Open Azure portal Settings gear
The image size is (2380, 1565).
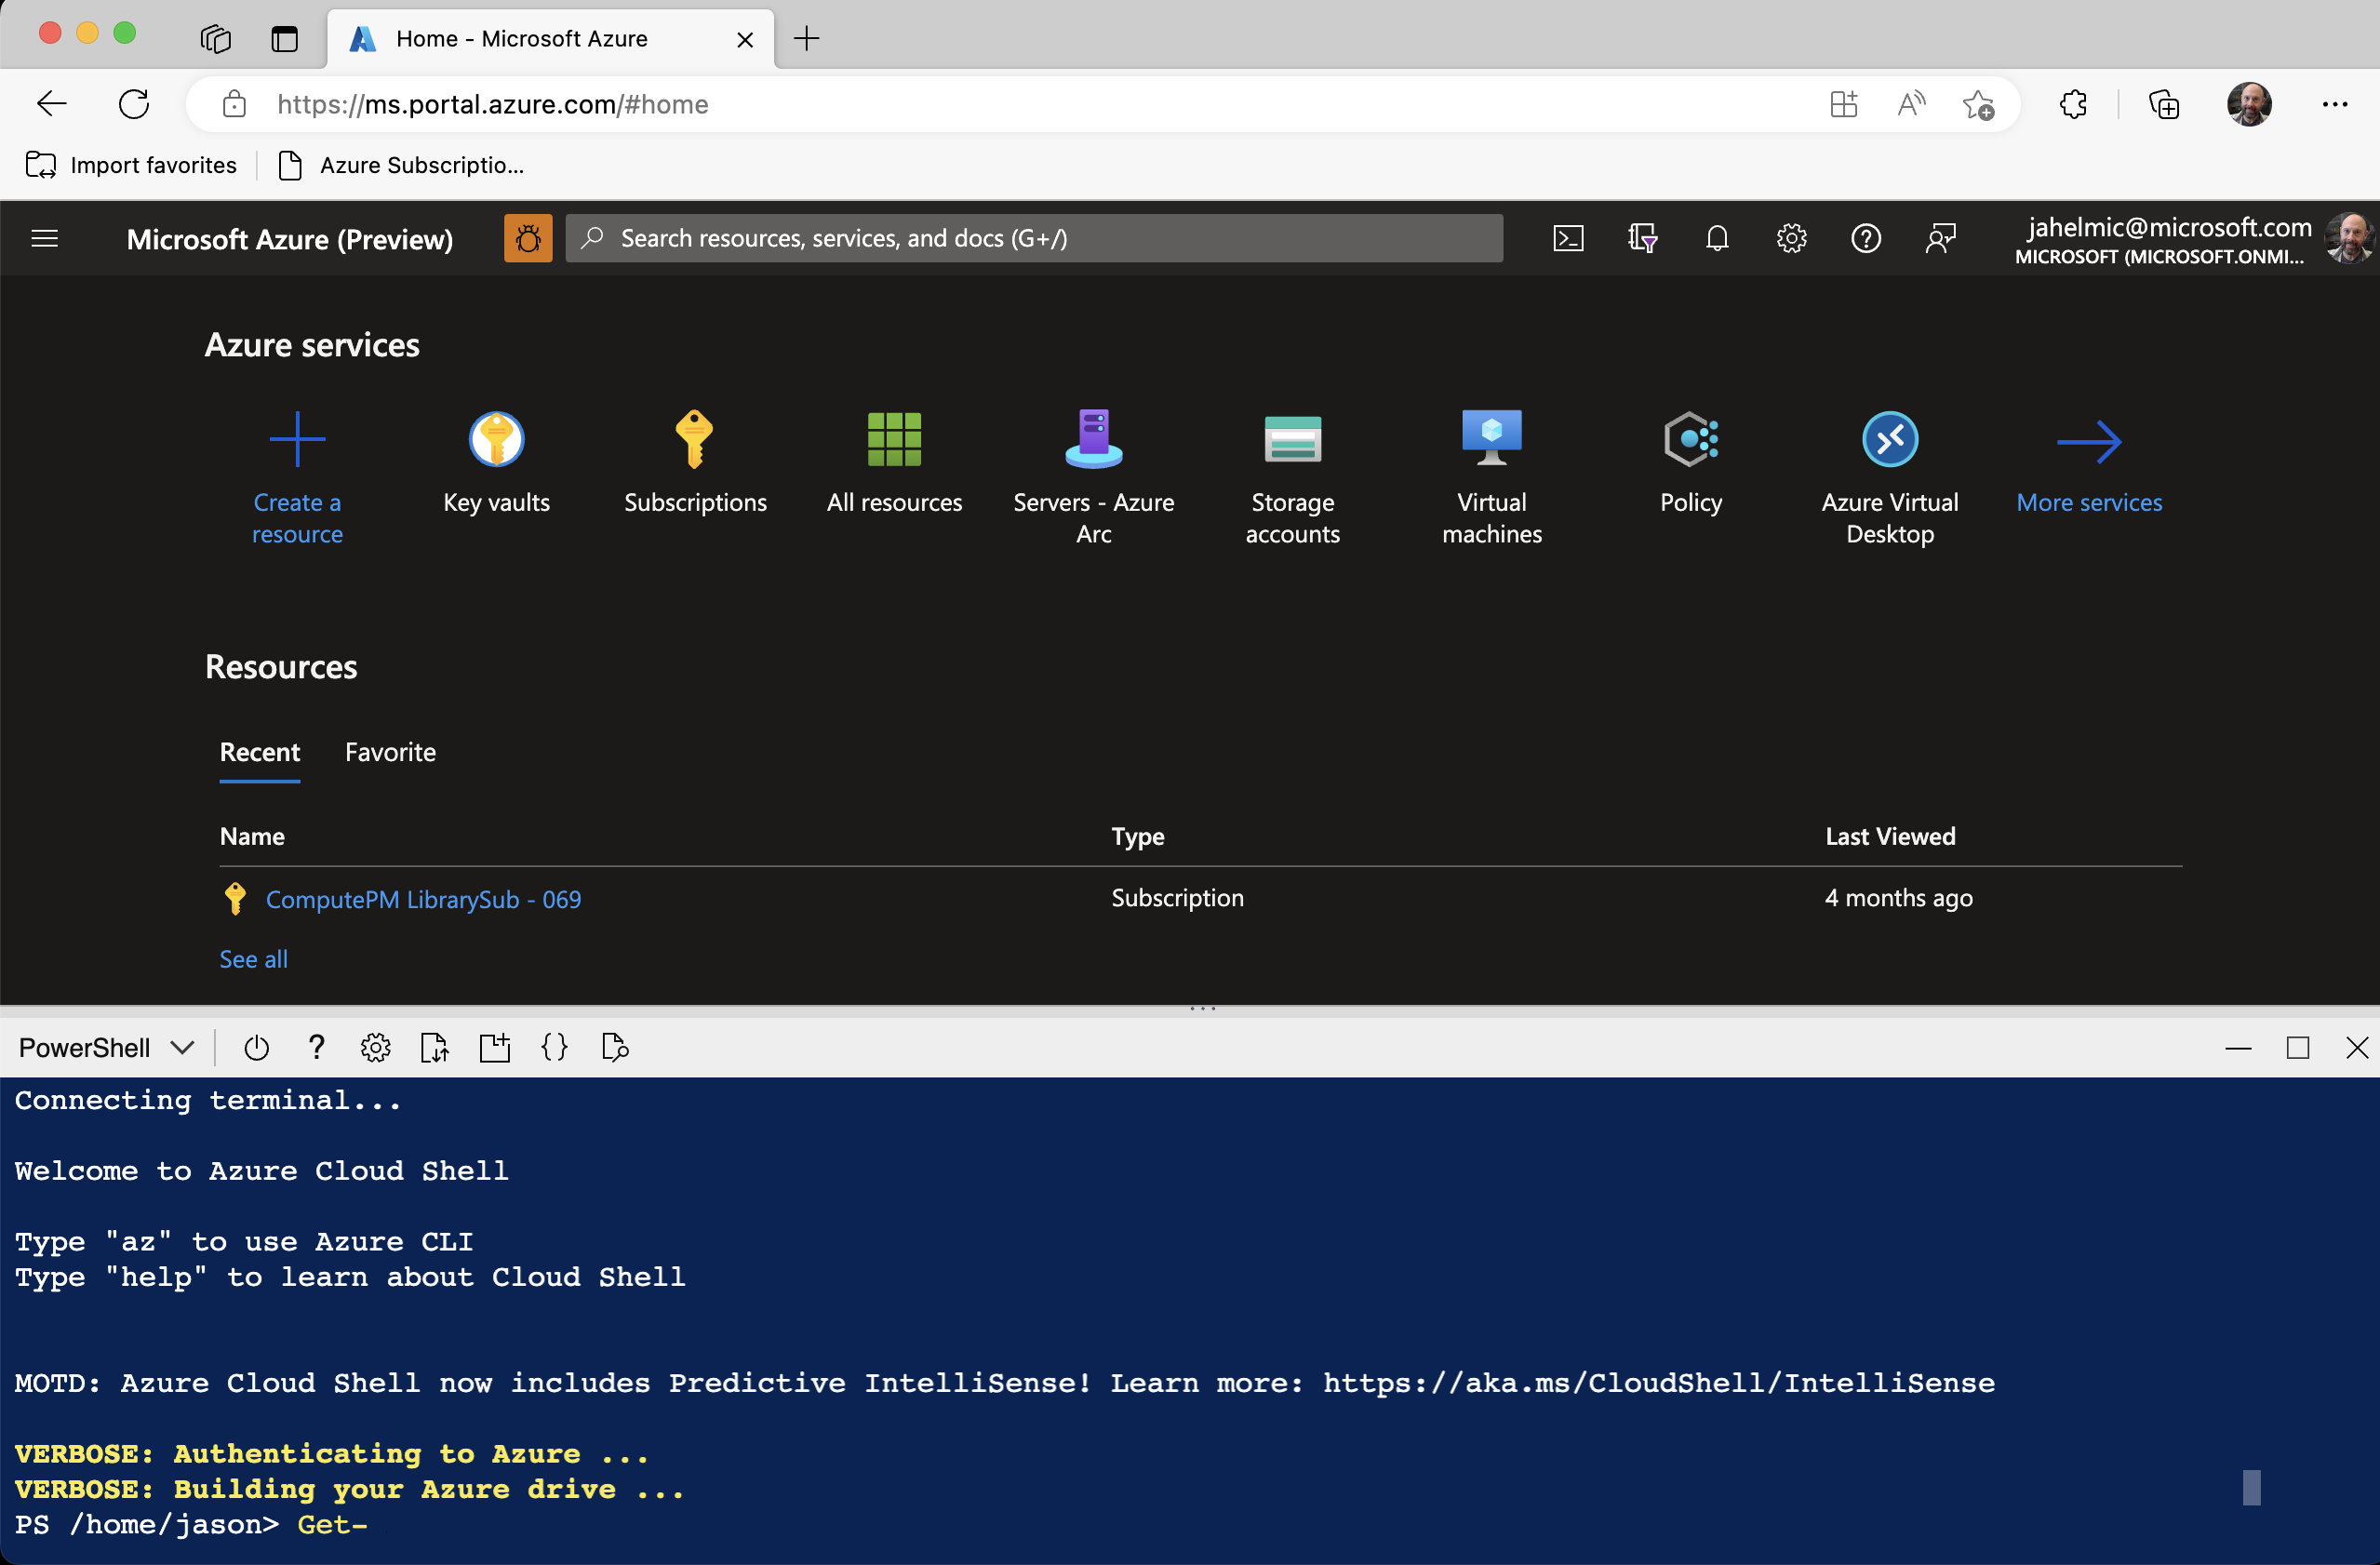[1791, 238]
